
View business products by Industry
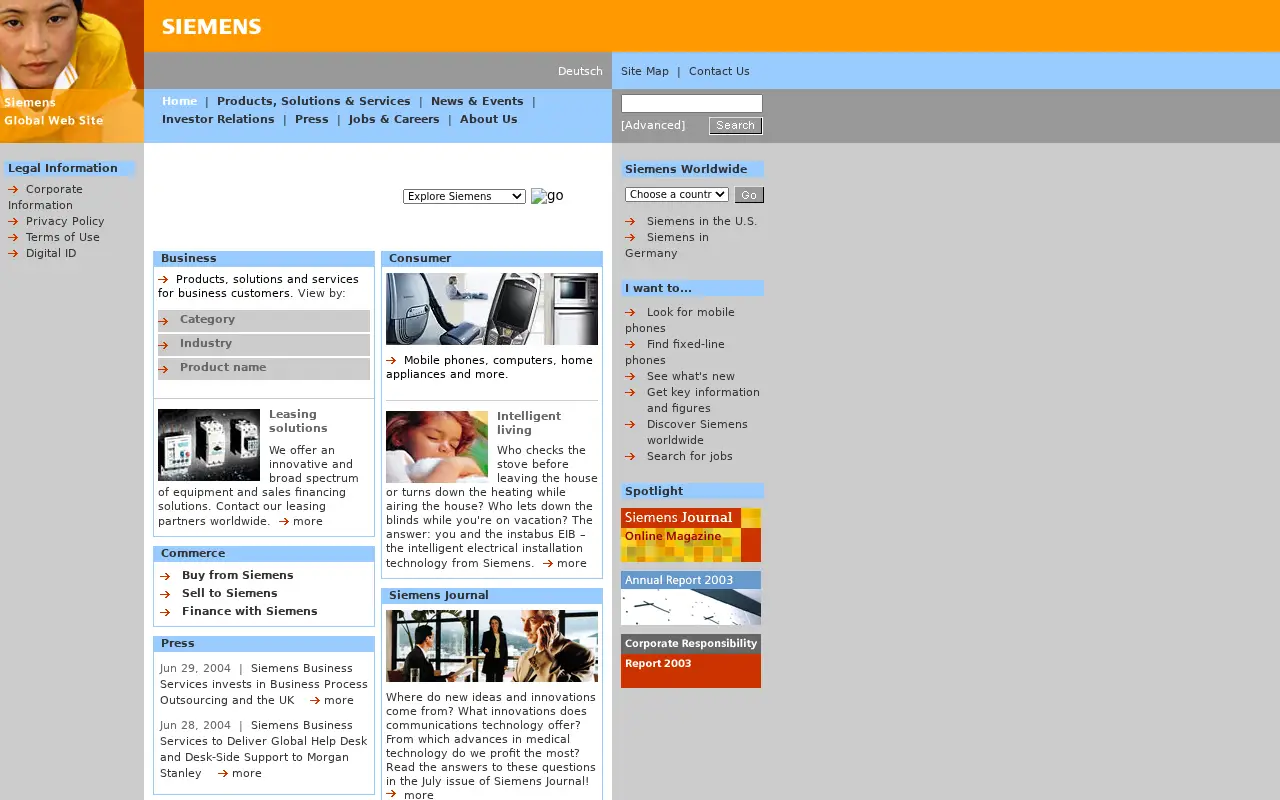click(264, 344)
